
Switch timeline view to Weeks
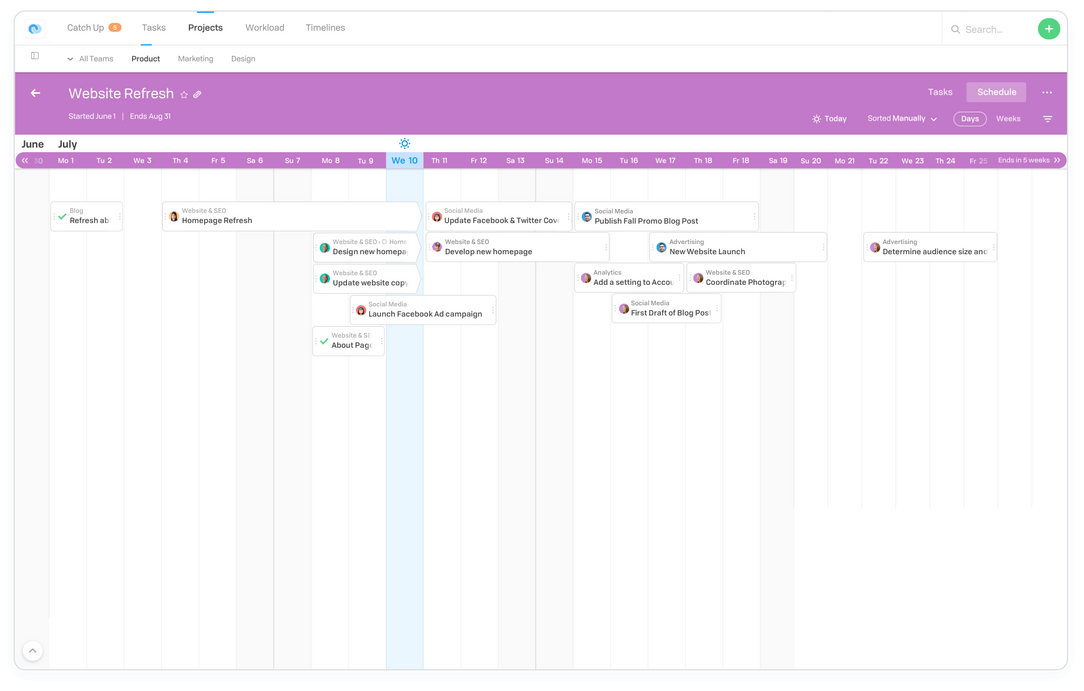pos(1008,119)
